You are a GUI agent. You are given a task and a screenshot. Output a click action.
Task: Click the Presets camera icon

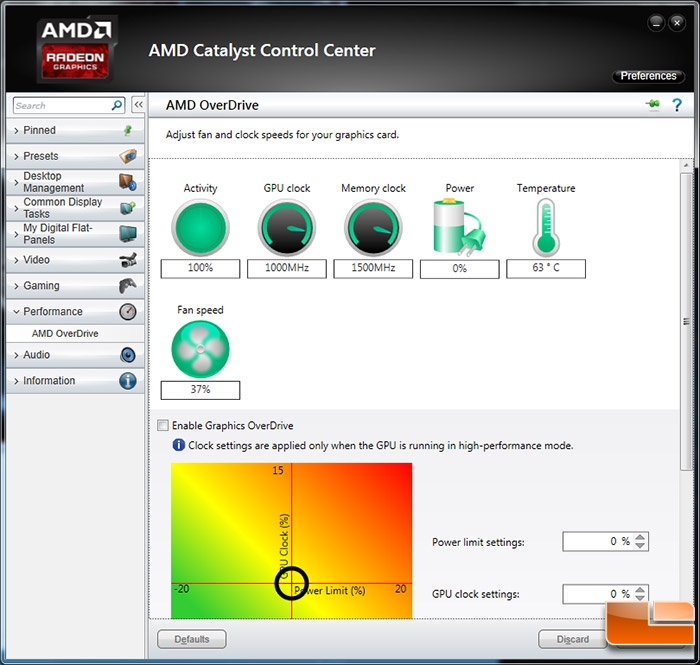click(128, 156)
